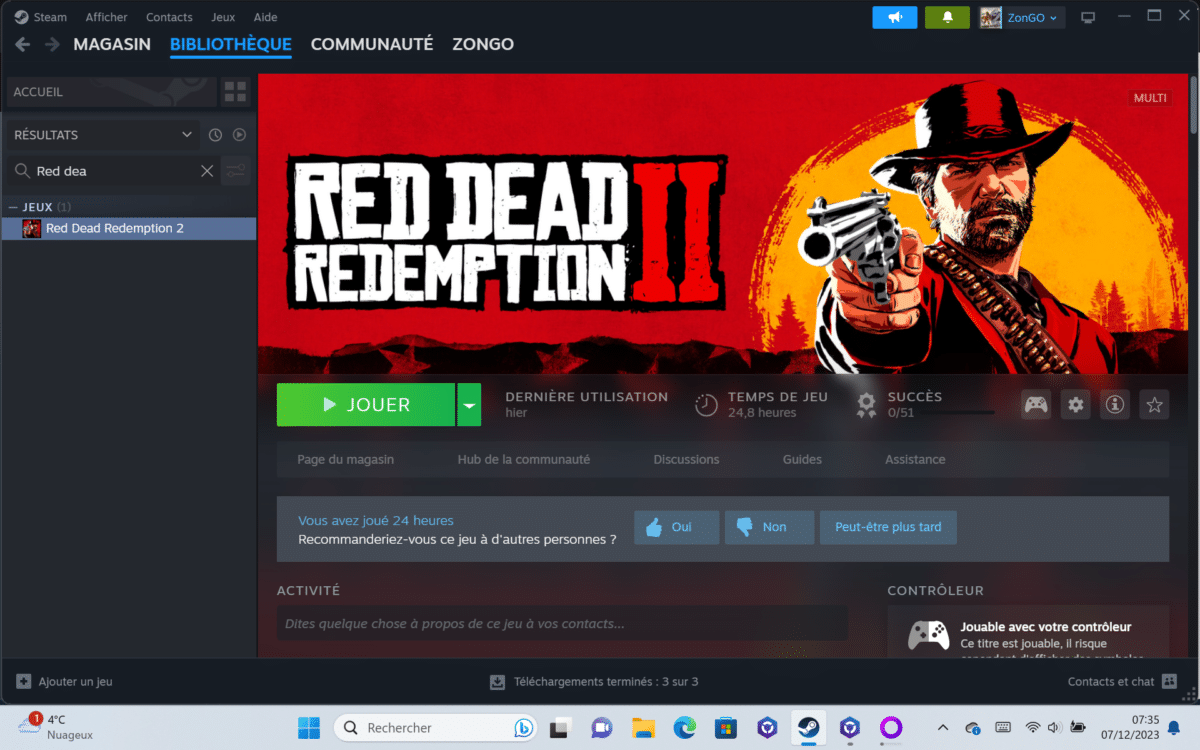Image resolution: width=1200 pixels, height=750 pixels.
Task: Open the Contacts menu
Action: coord(169,17)
